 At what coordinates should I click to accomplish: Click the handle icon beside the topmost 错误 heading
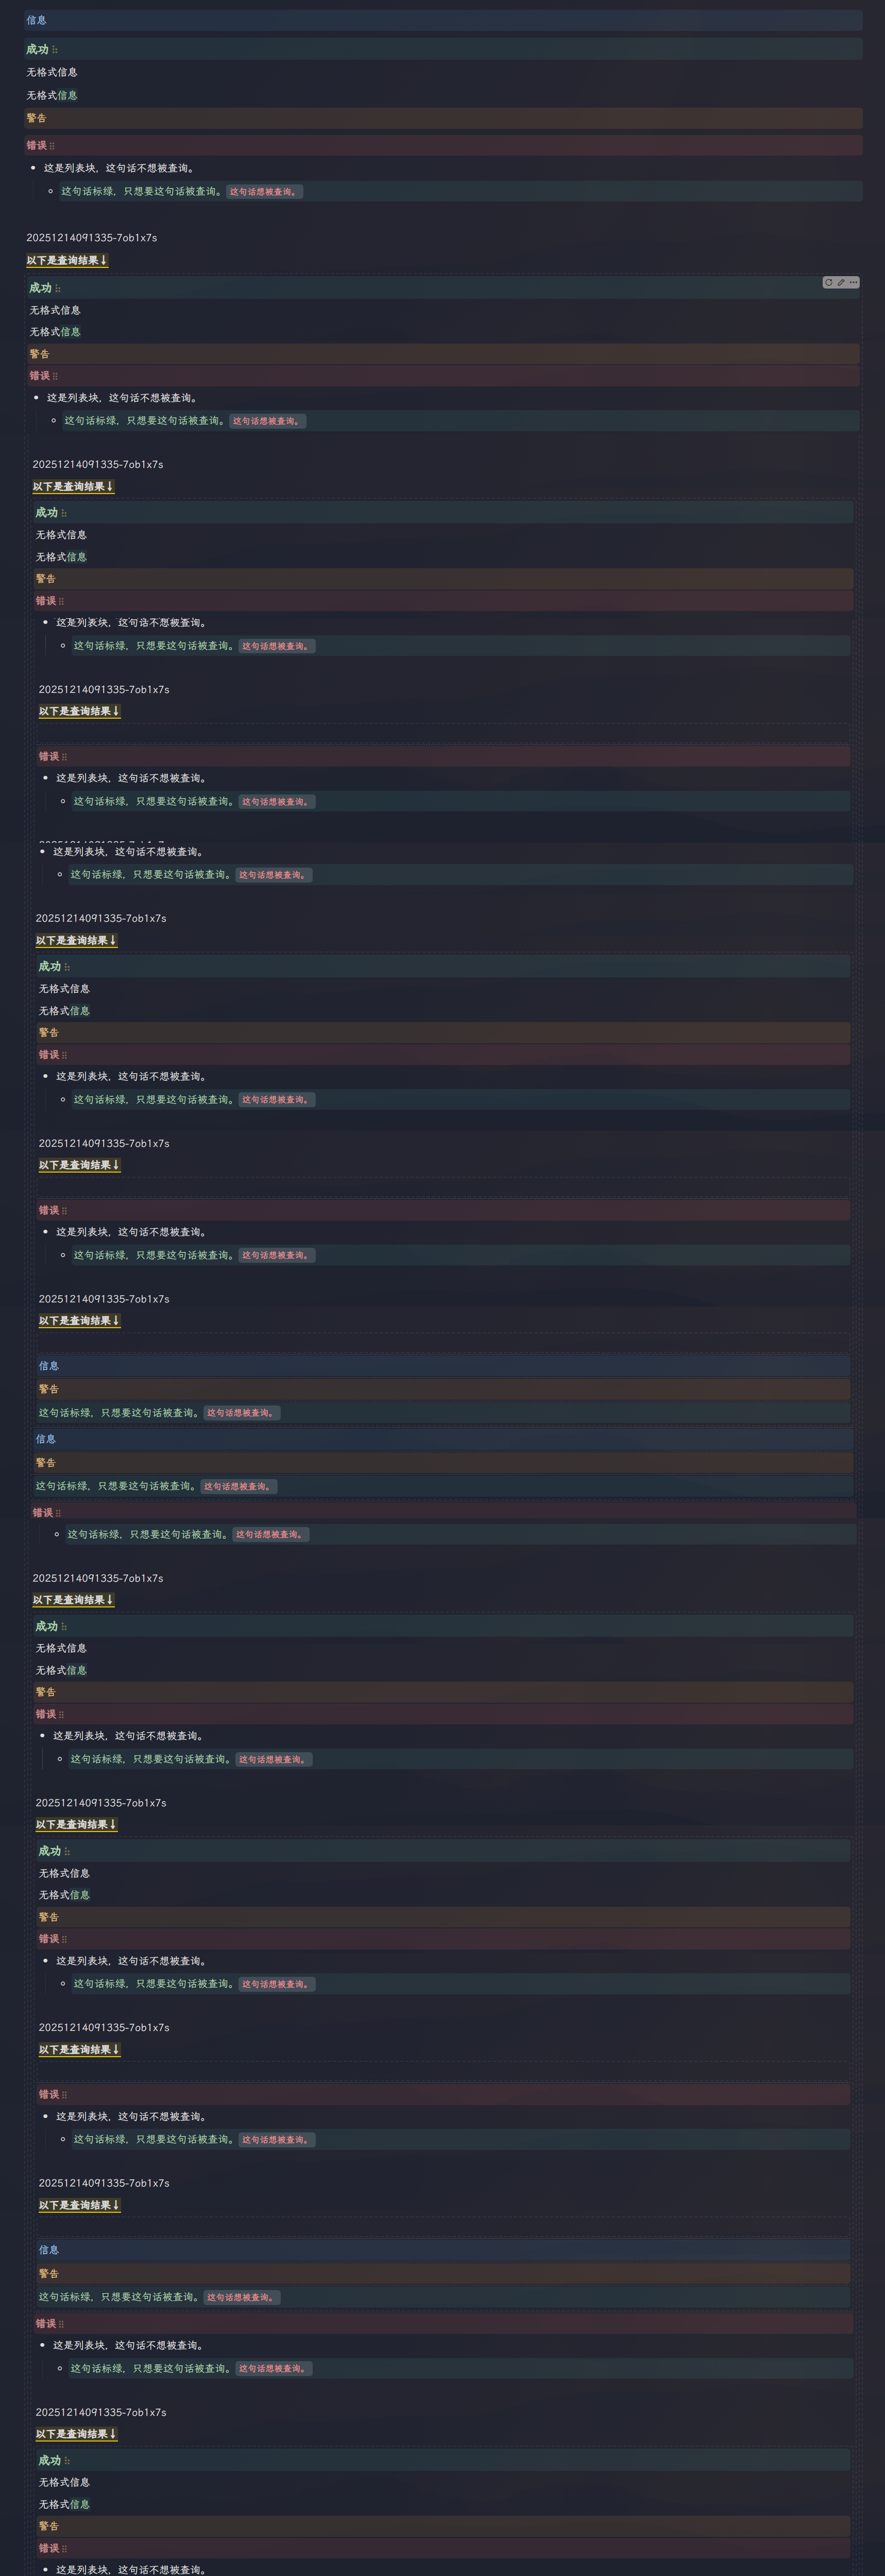click(x=52, y=146)
